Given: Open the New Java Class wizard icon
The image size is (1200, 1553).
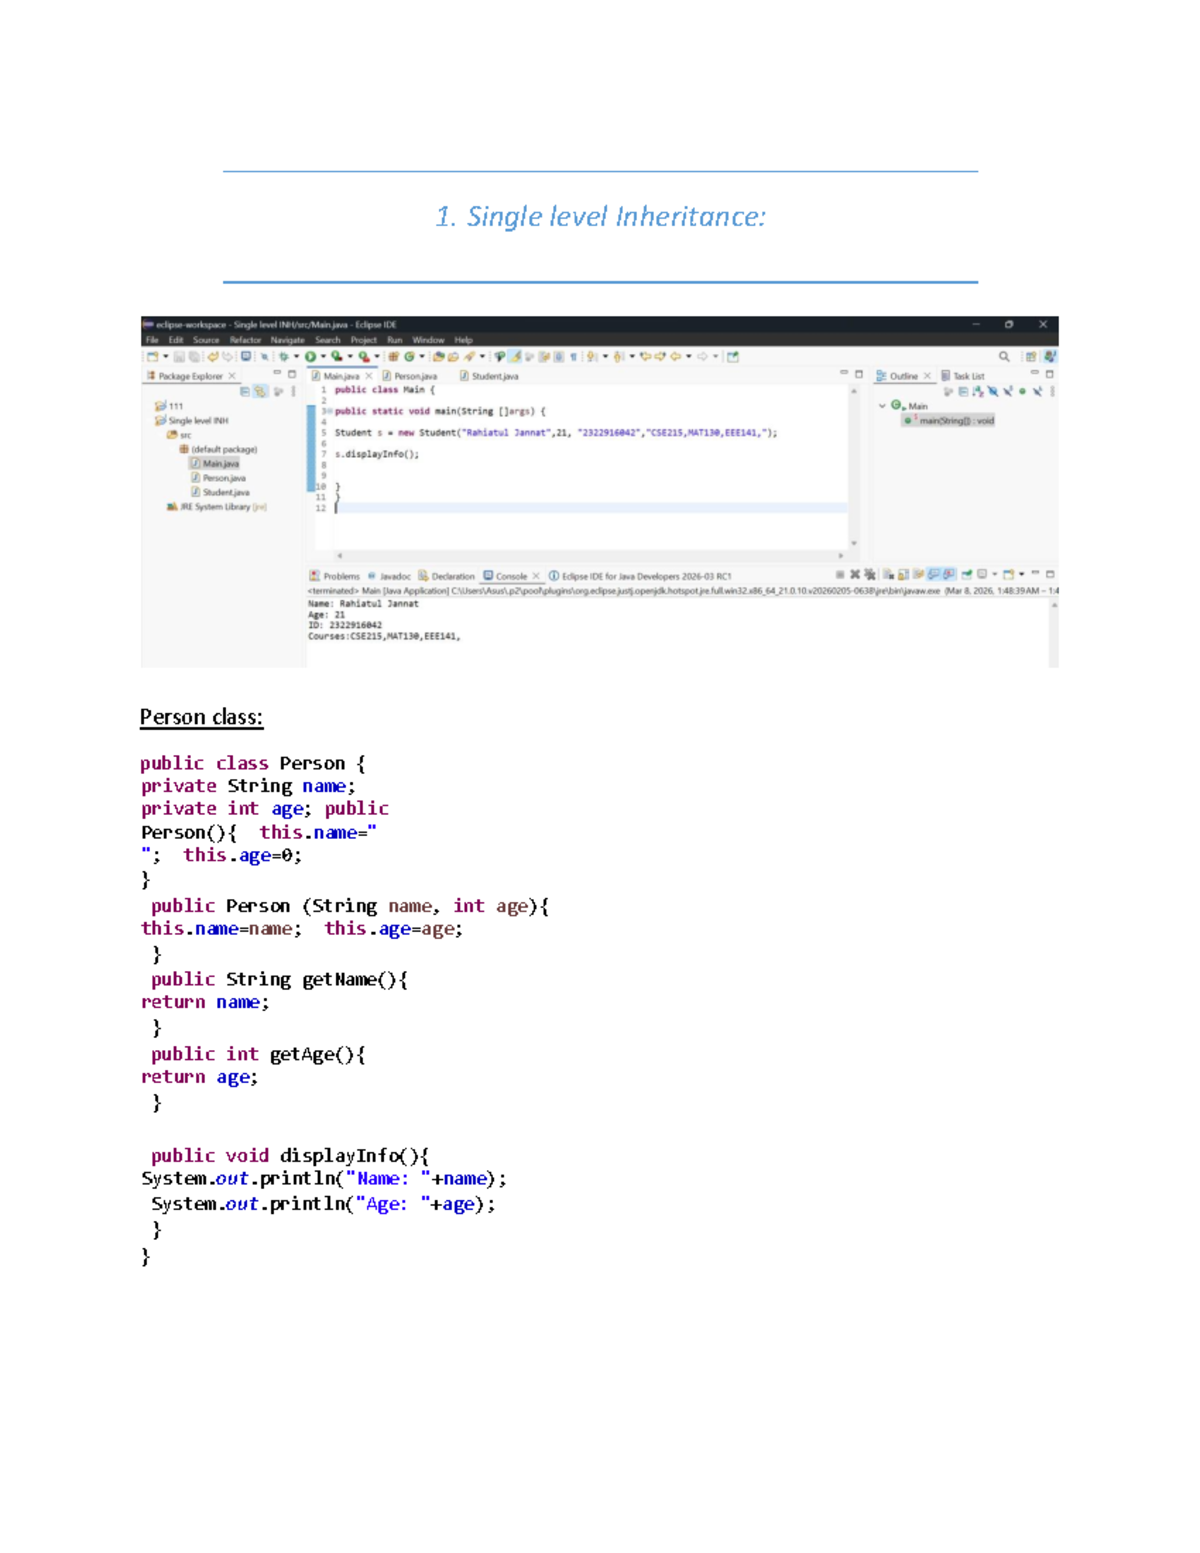Looking at the screenshot, I should (x=410, y=357).
